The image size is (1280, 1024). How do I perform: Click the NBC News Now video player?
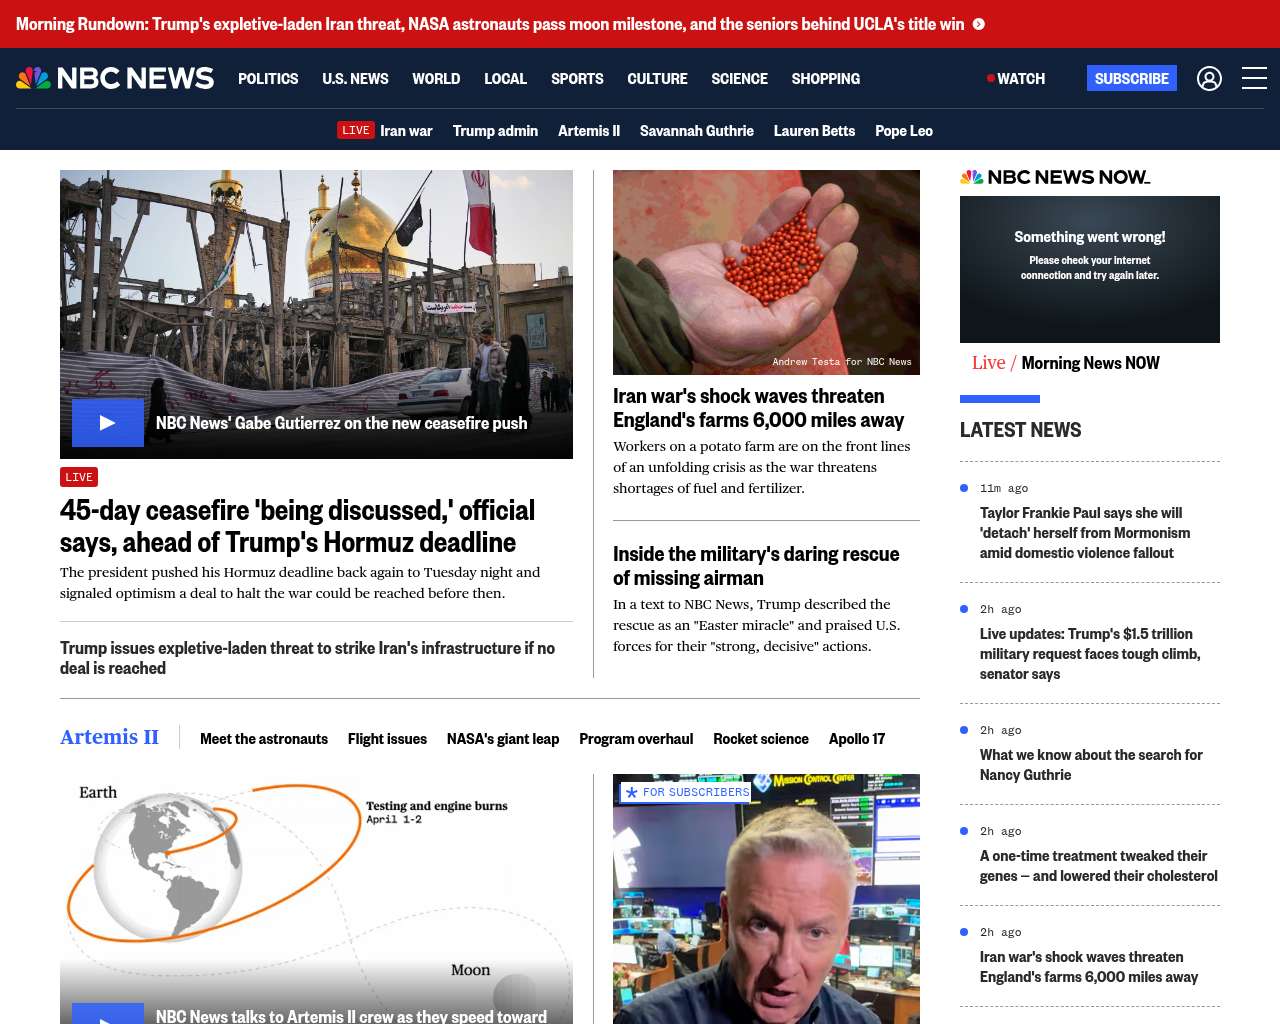(x=1090, y=269)
